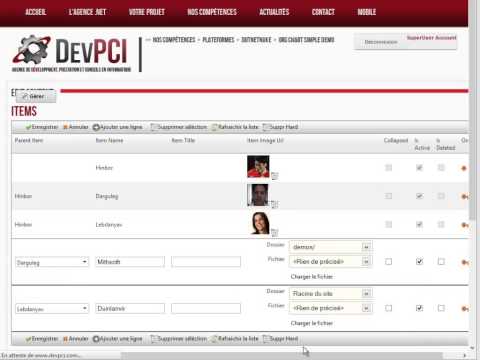The width and height of the screenshot is (480, 360).
Task: Click small image icon beside woman's photo
Action: 275,232
